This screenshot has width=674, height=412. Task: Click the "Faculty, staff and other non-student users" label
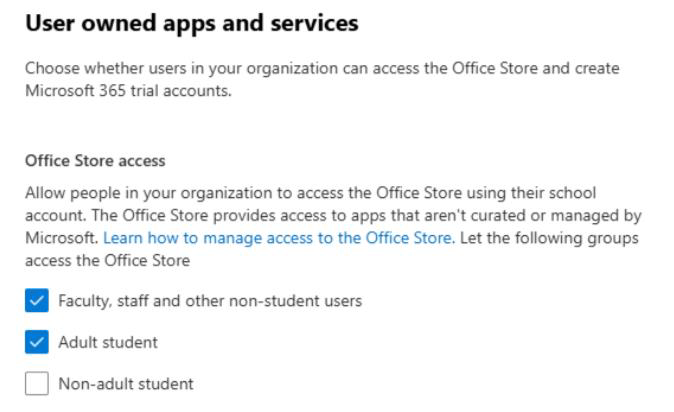click(x=210, y=301)
